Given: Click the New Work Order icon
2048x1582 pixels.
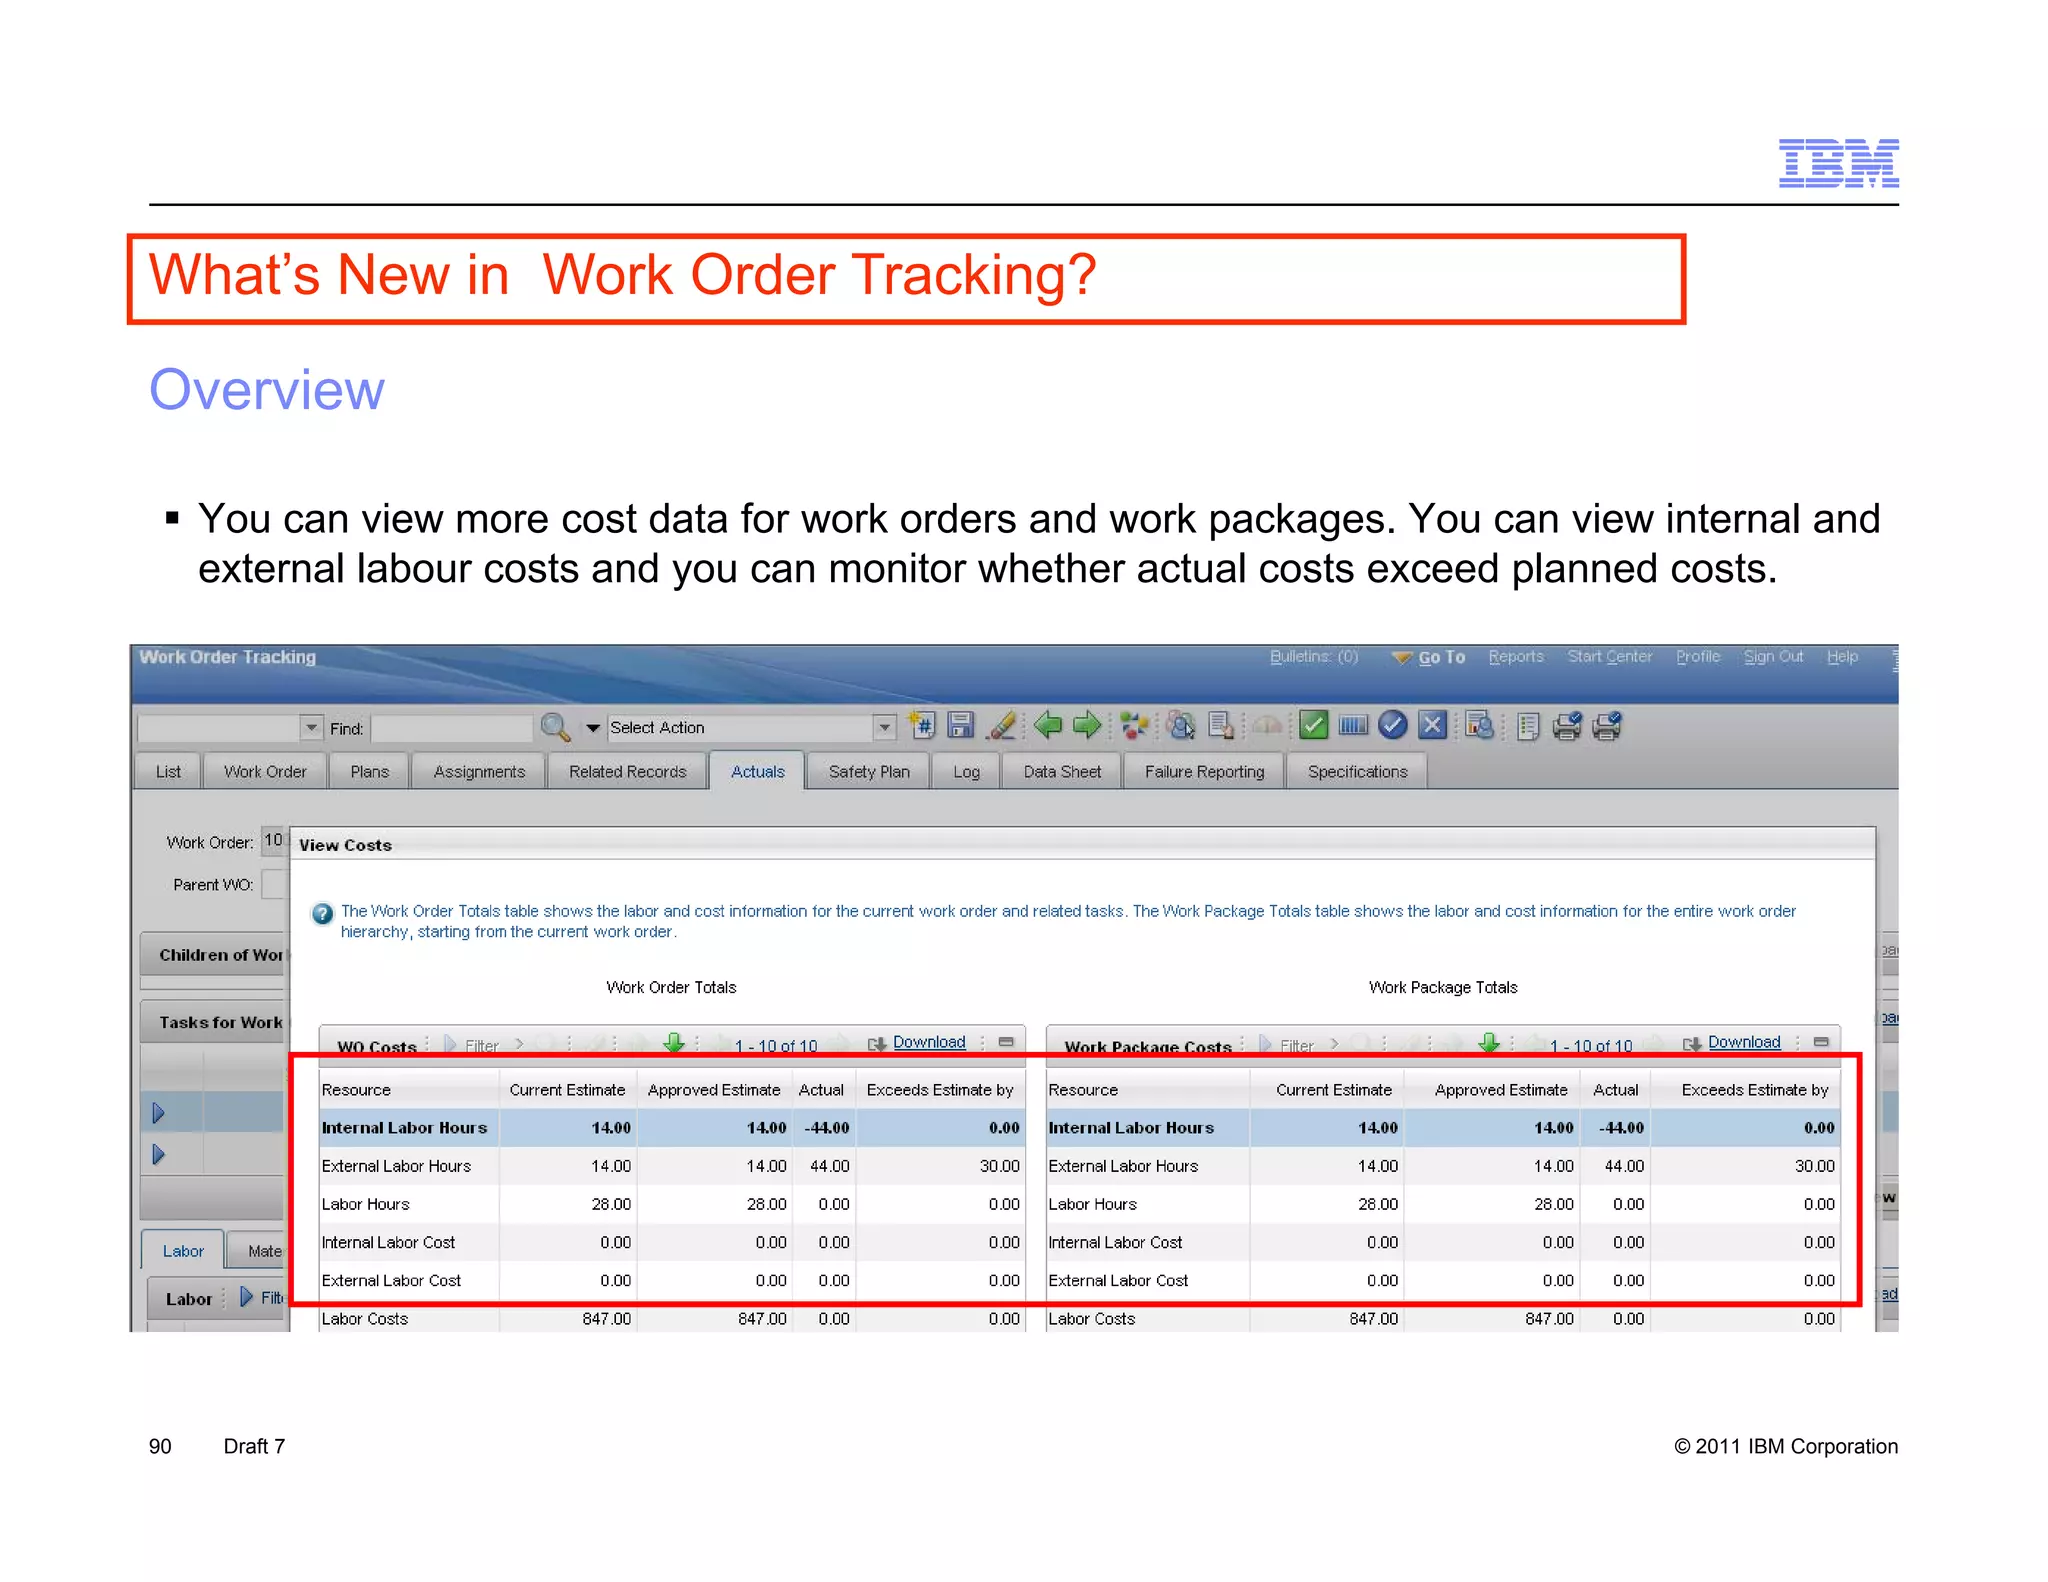Looking at the screenshot, I should [x=922, y=725].
